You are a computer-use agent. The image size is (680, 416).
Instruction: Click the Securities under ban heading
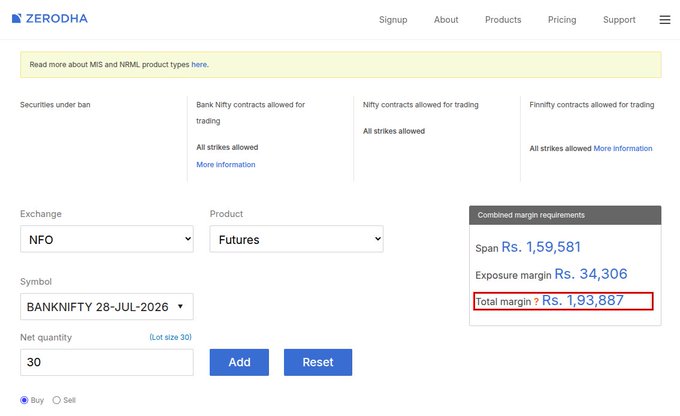coord(55,105)
